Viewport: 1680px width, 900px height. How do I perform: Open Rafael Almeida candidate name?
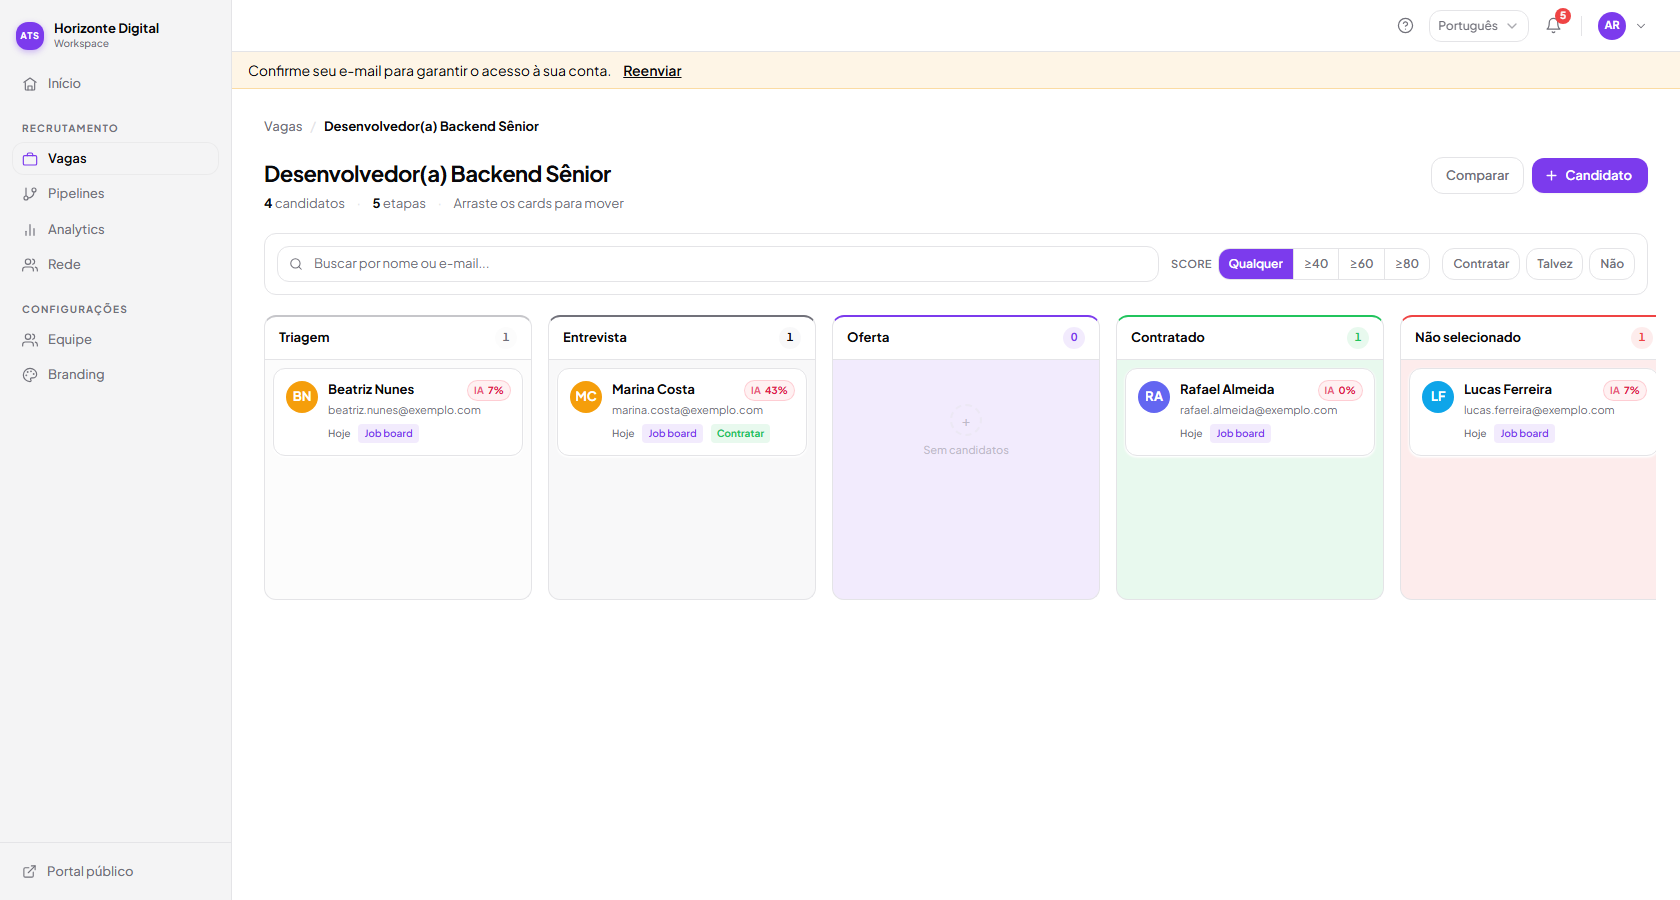[x=1227, y=389]
